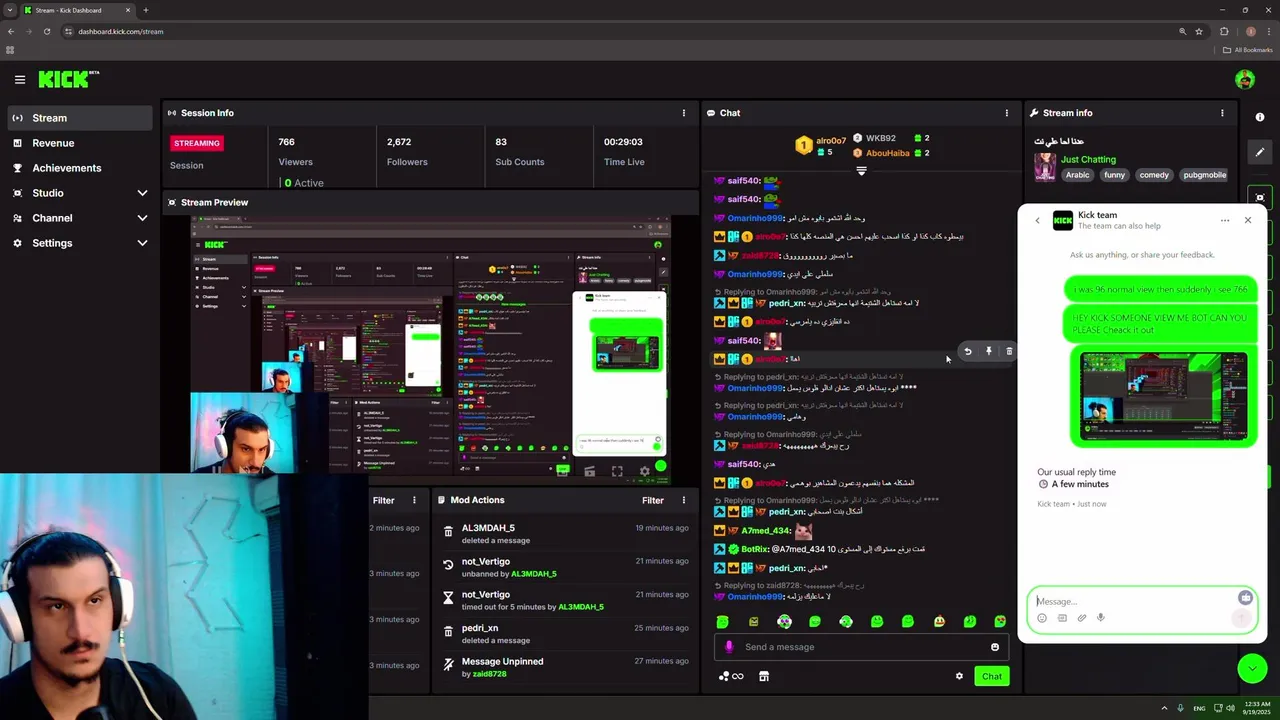Send message arrow in support widget
The image size is (1280, 720).
[x=1241, y=618]
